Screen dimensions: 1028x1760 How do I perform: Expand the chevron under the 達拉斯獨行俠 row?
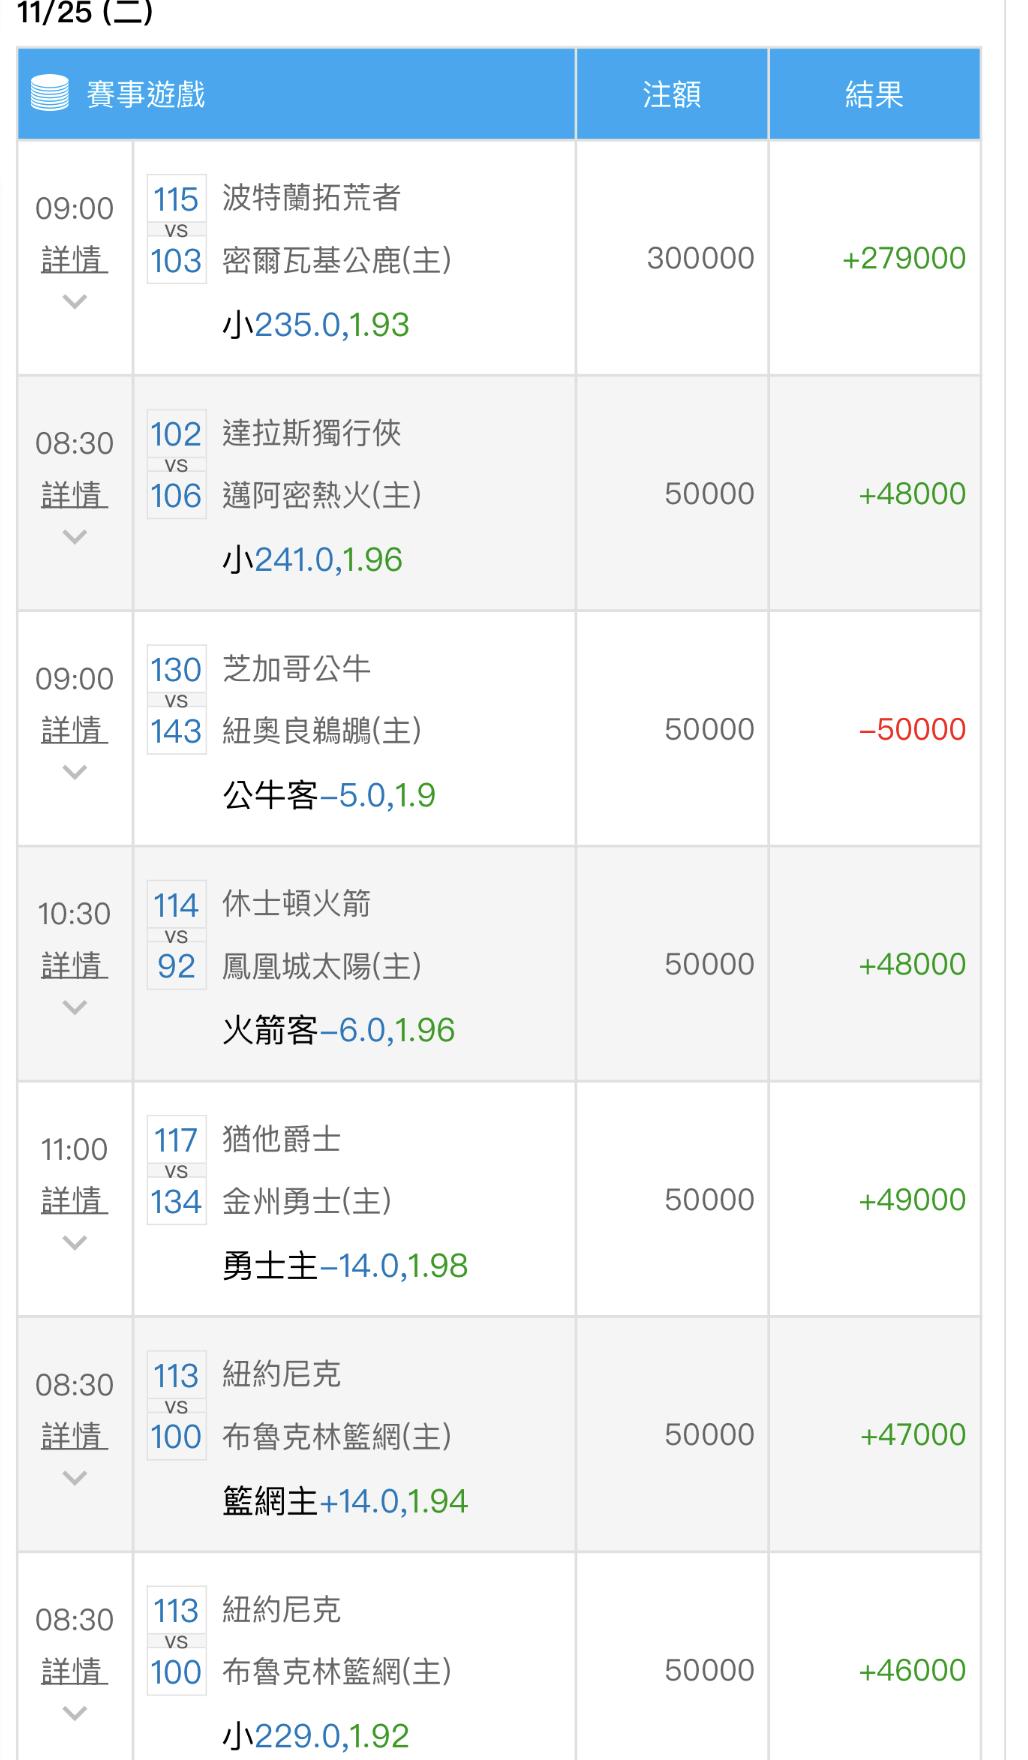click(75, 537)
